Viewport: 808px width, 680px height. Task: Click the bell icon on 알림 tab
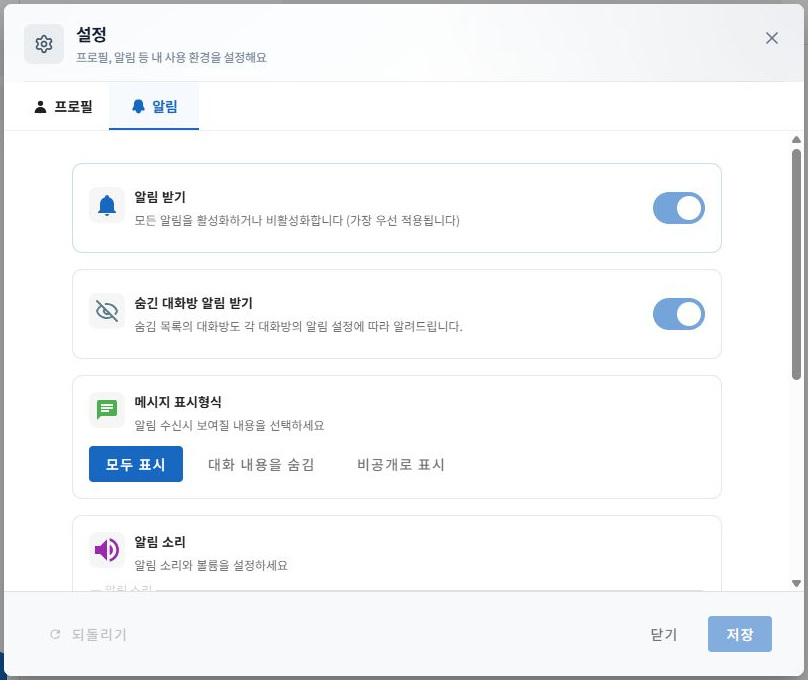point(138,106)
